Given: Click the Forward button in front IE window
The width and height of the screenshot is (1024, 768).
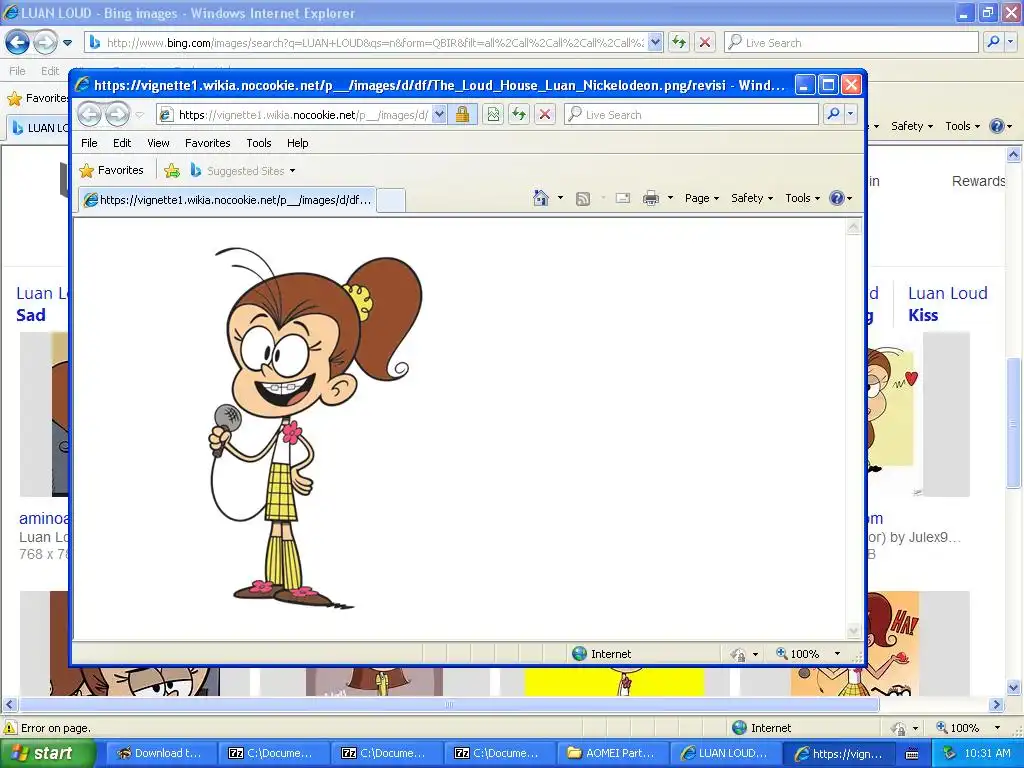Looking at the screenshot, I should click(x=118, y=114).
